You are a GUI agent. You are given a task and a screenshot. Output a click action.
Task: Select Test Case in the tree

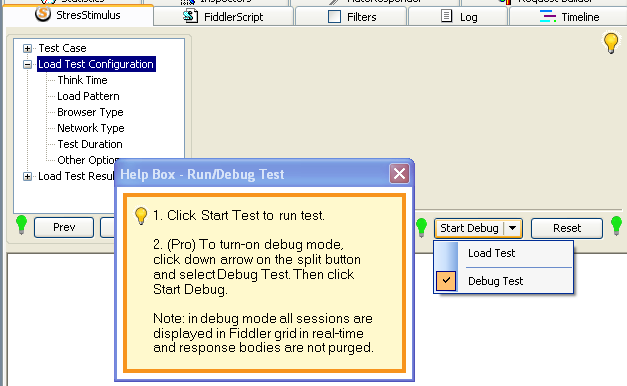62,48
